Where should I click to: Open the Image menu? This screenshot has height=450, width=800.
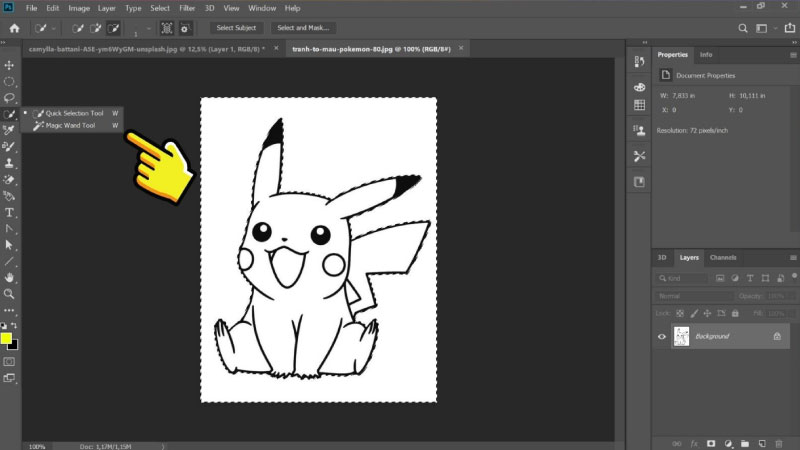79,8
